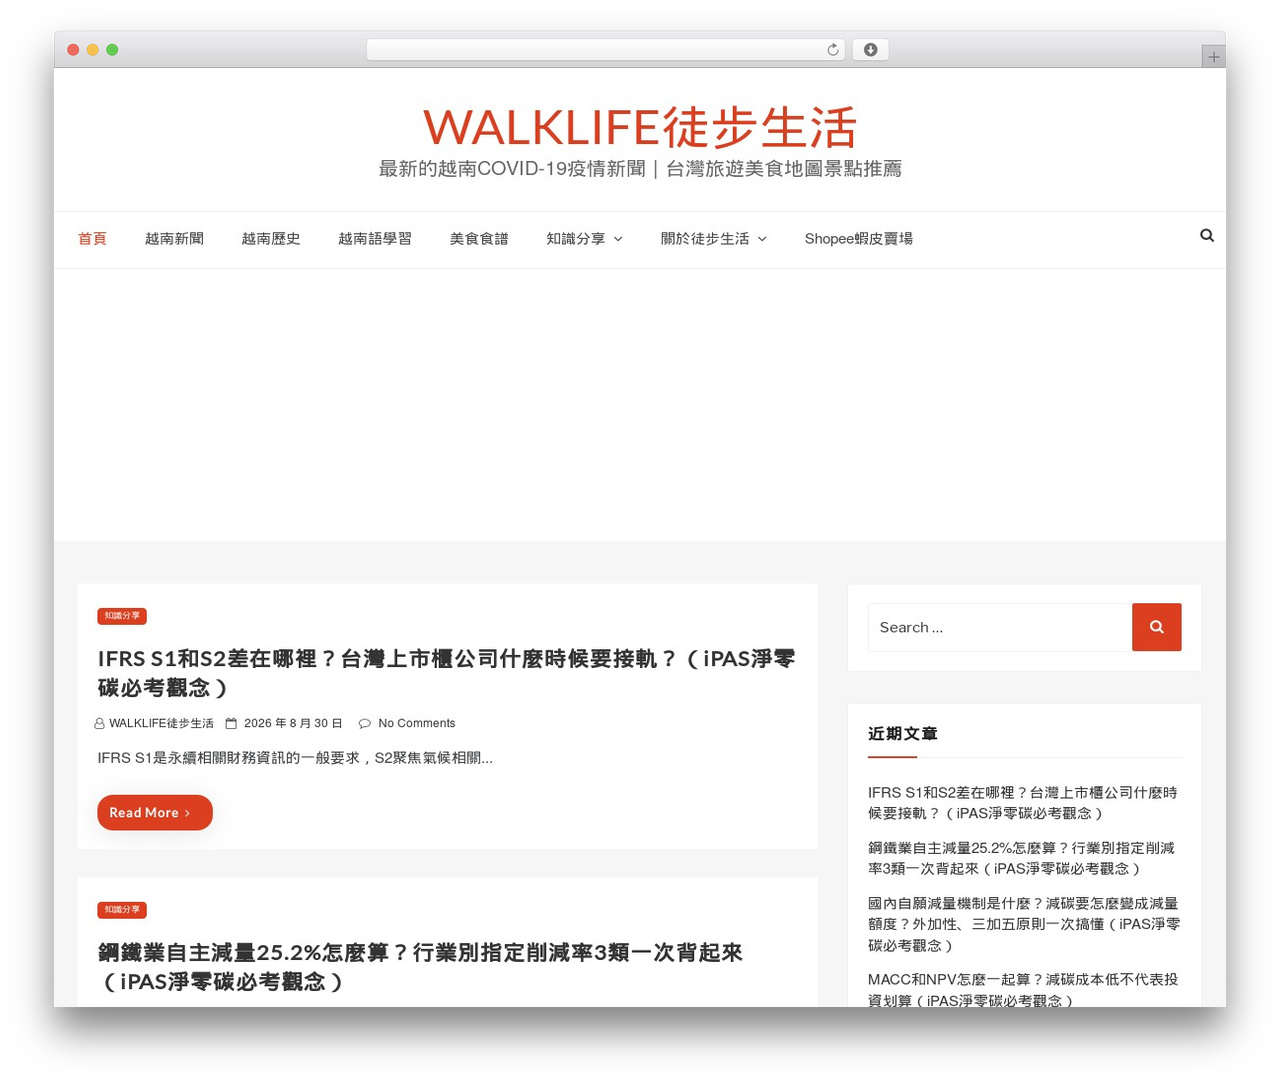The width and height of the screenshot is (1280, 1084).
Task: Click Read More on the IFRS article
Action: point(155,813)
